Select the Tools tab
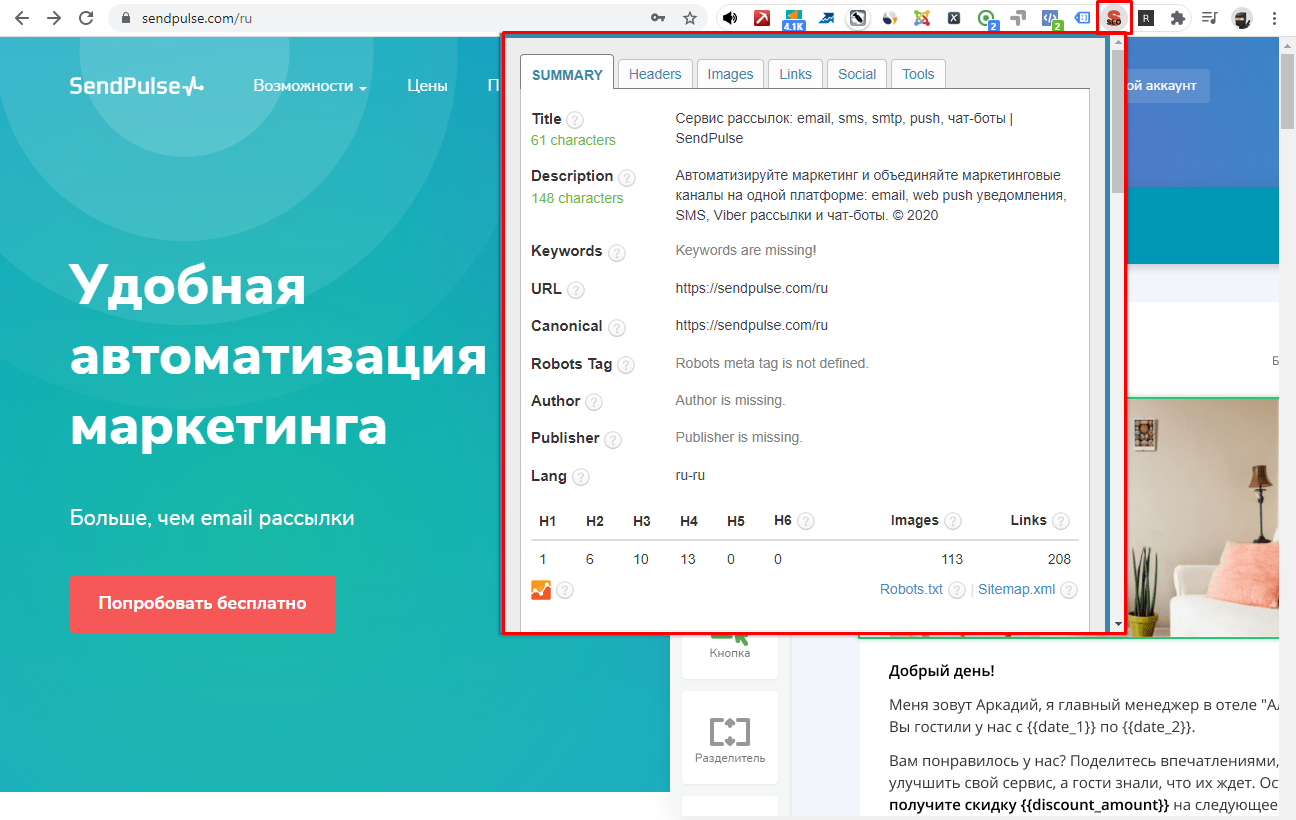The width and height of the screenshot is (1296, 820). [x=918, y=74]
